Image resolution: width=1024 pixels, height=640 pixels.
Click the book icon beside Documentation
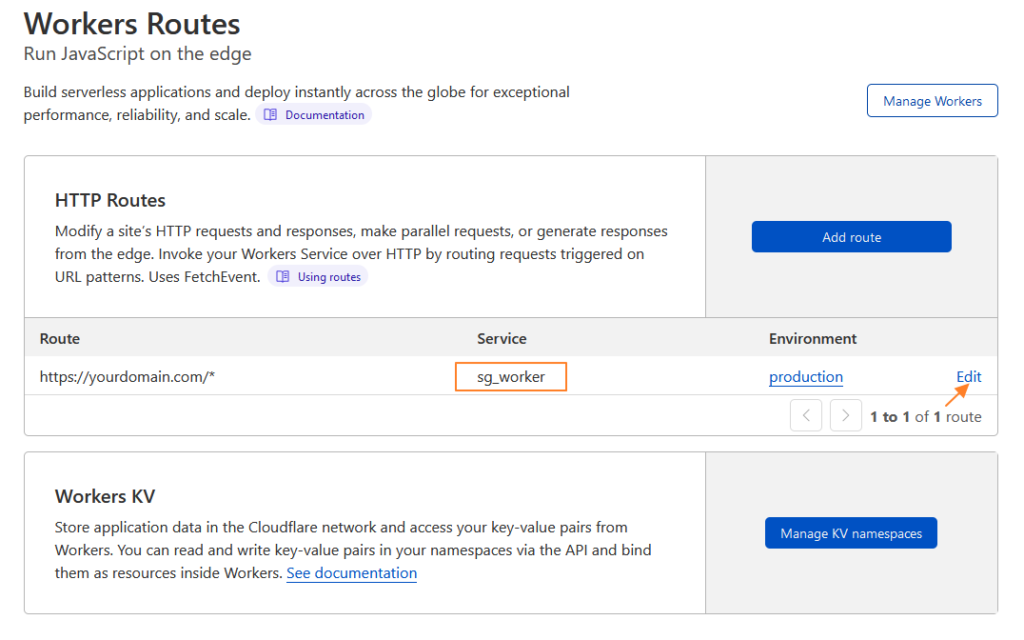(270, 115)
